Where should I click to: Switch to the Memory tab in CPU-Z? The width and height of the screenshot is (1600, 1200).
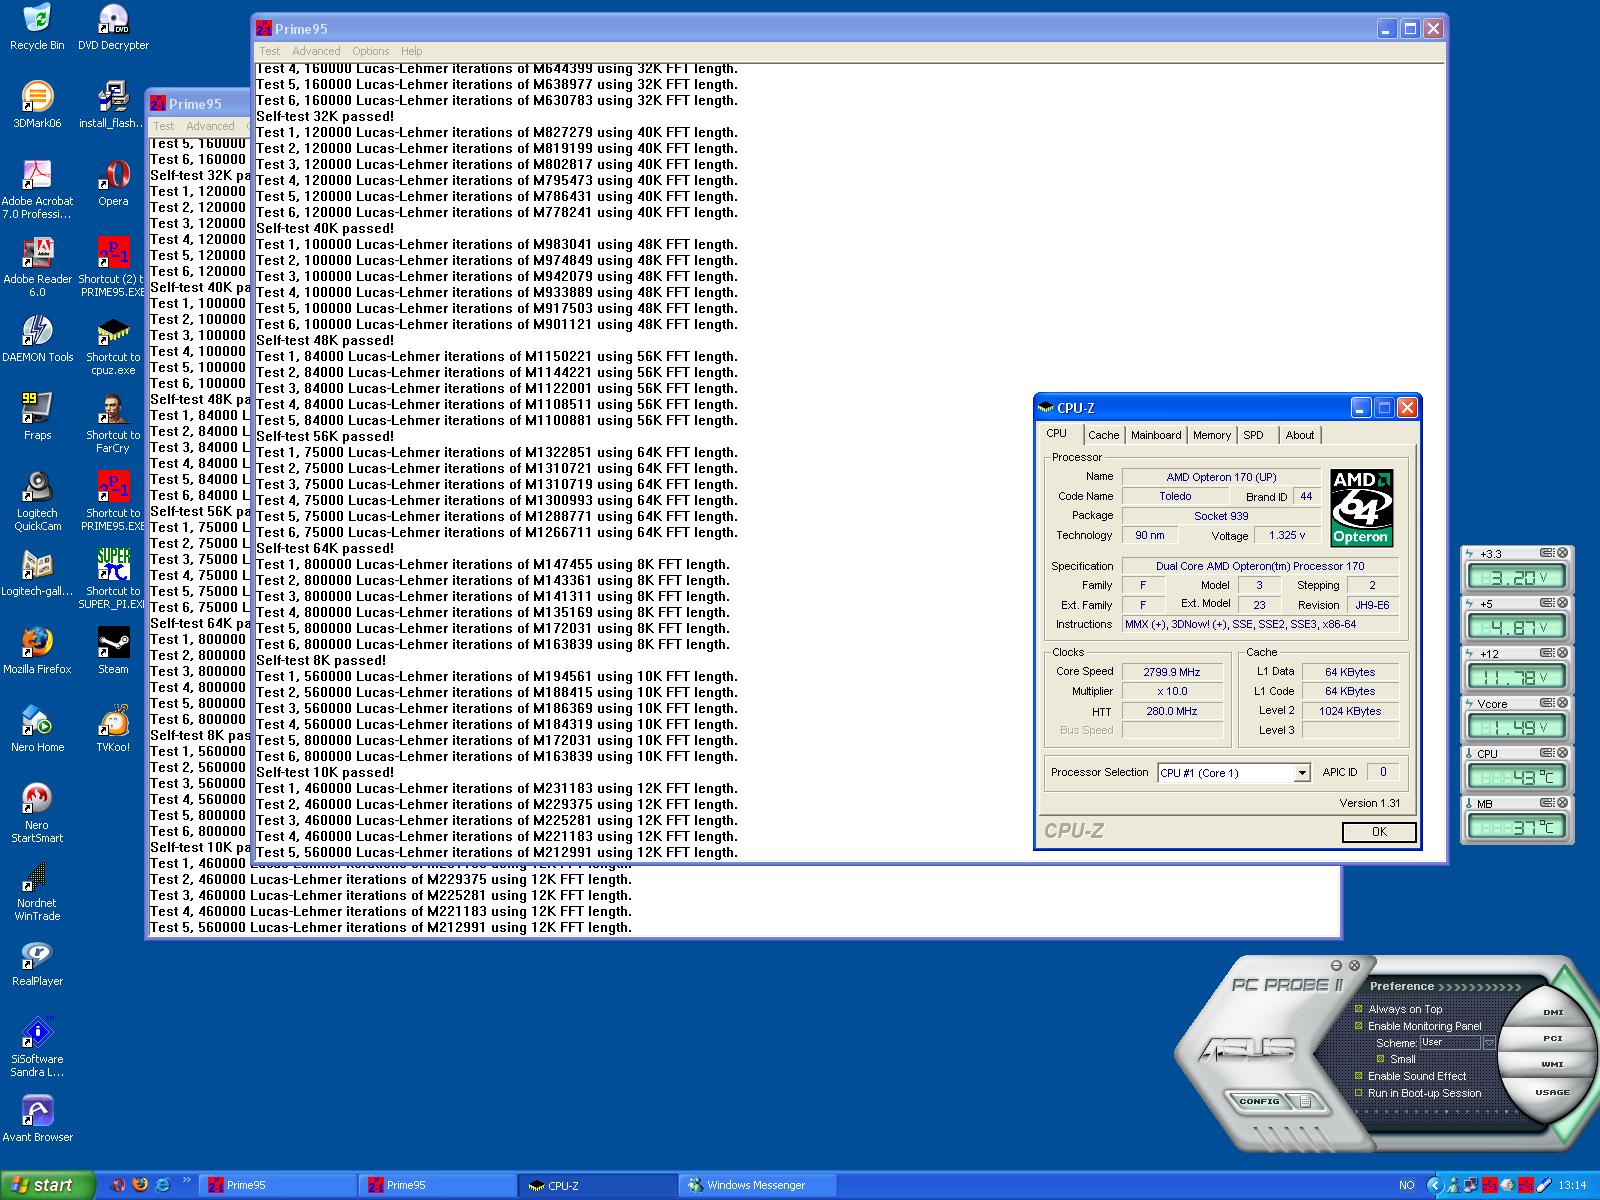[1212, 435]
